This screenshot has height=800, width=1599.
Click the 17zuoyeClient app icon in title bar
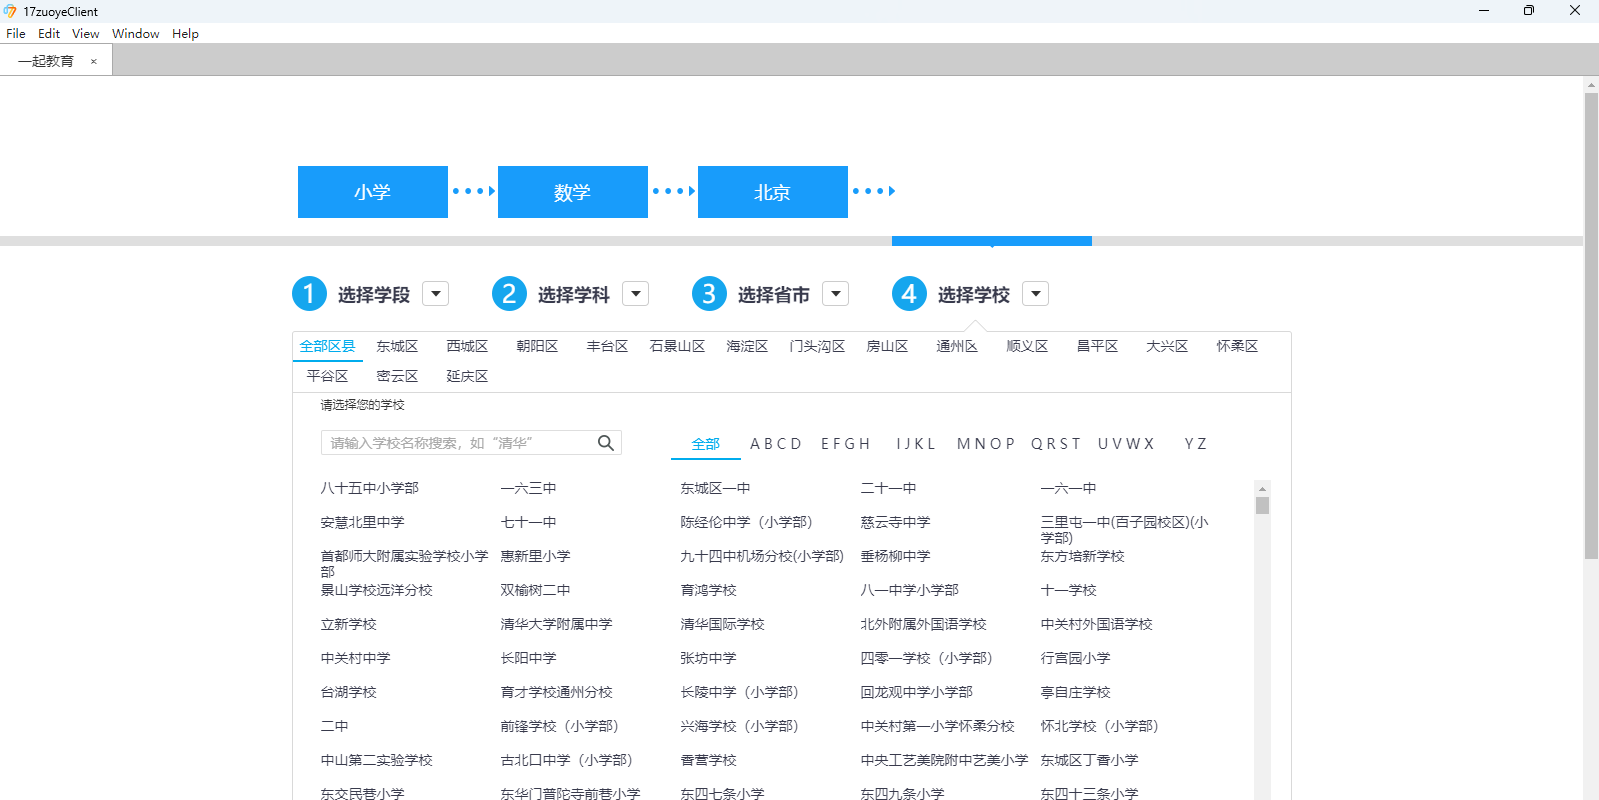point(10,11)
